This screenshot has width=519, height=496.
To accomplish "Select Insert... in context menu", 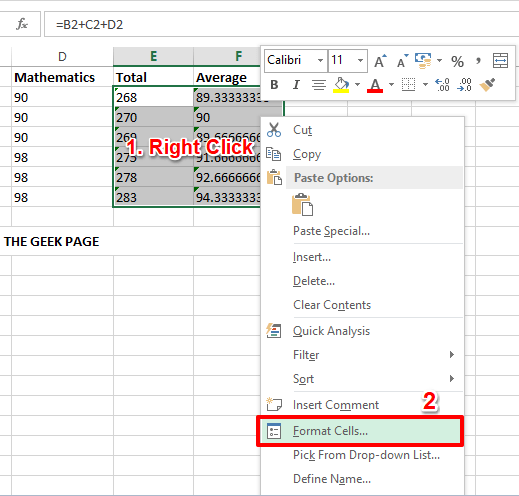I will pos(362,257).
